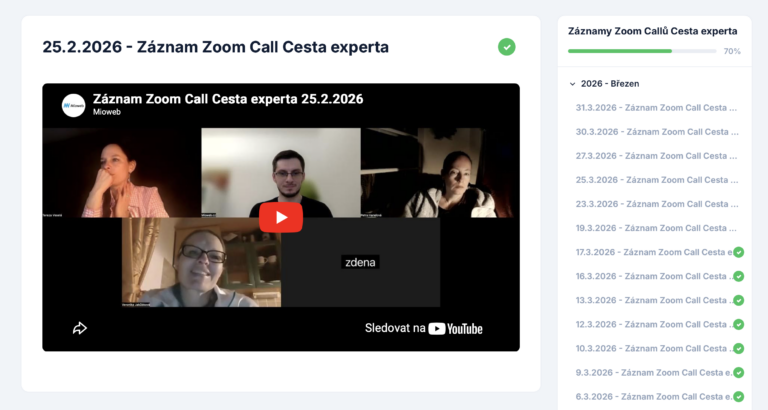Image resolution: width=768 pixels, height=410 pixels.
Task: Toggle the green completion check beside lesson title
Action: [x=506, y=47]
